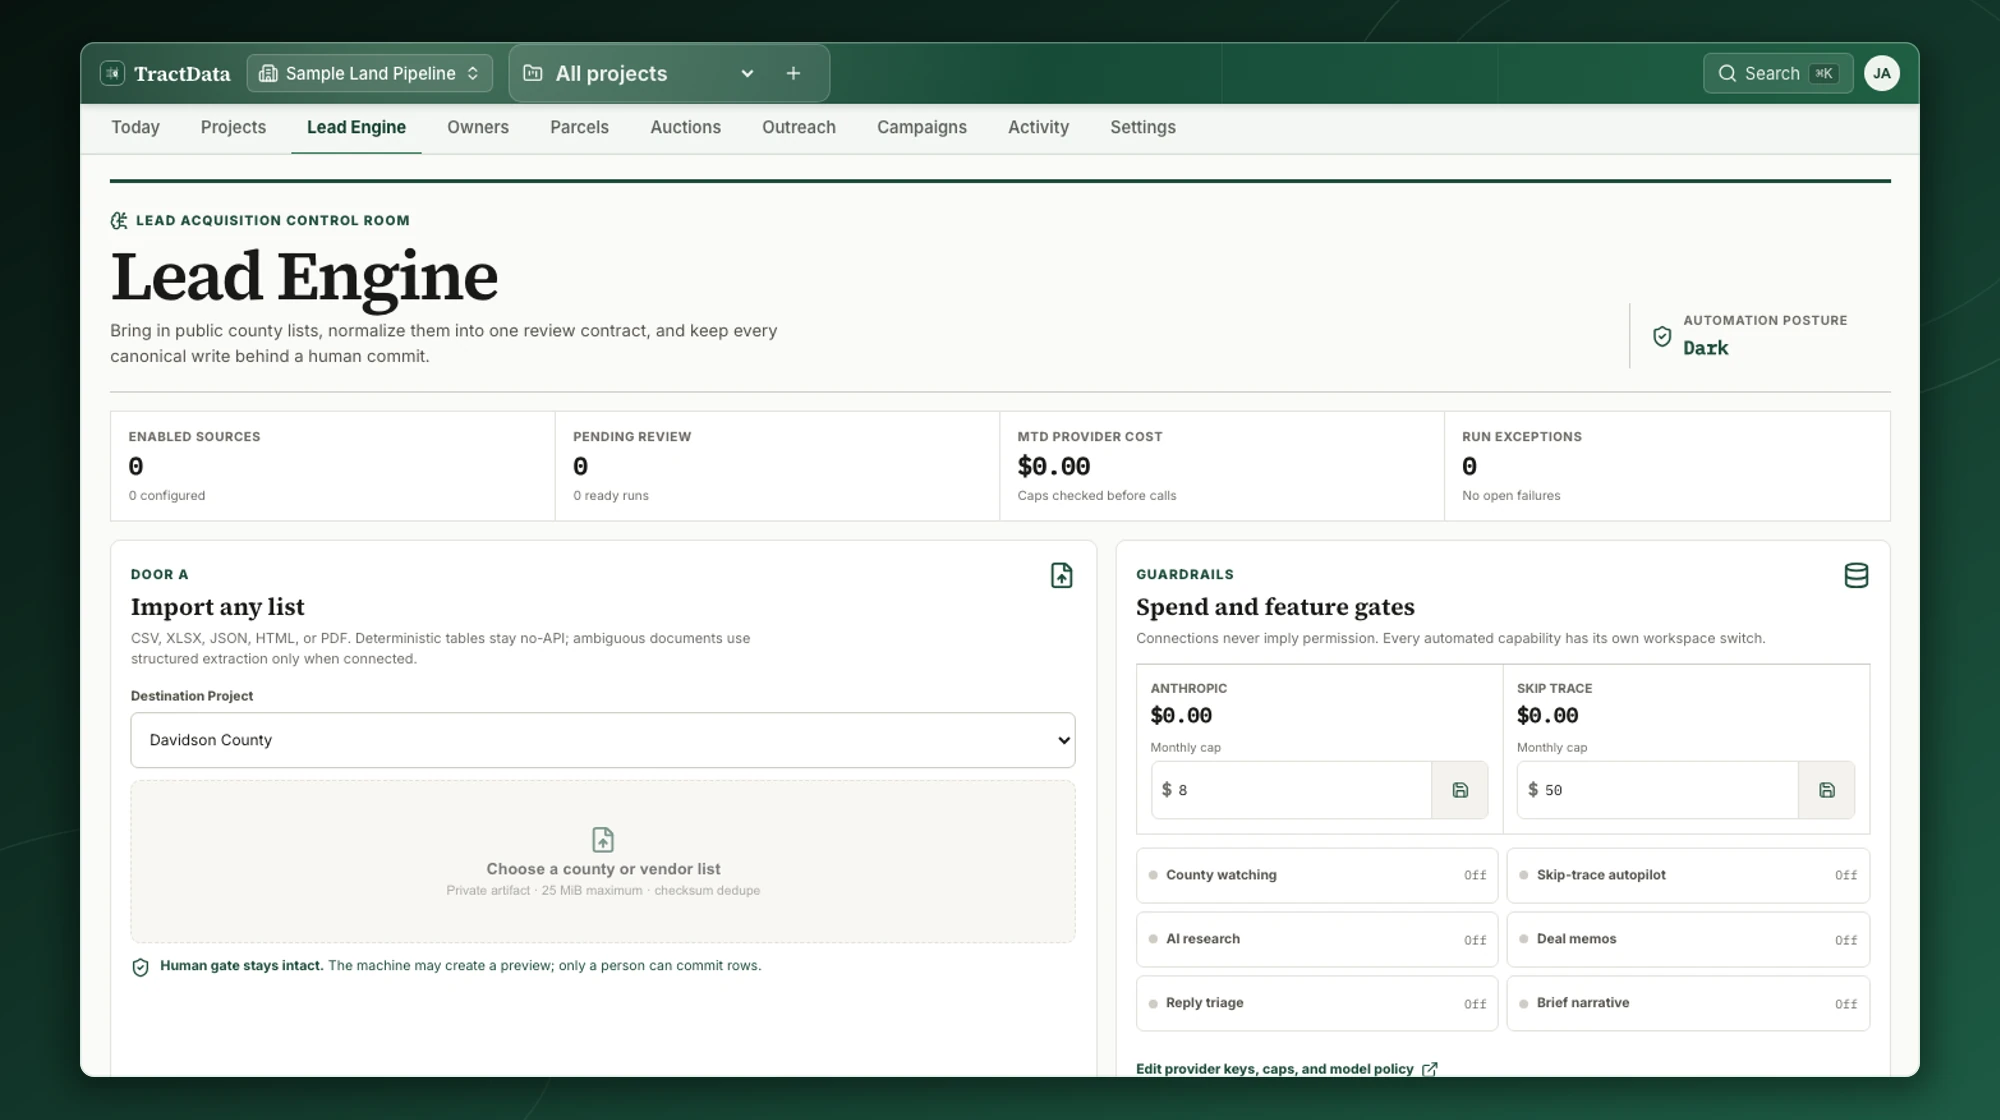The image size is (2000, 1120).
Task: Switch on Brief narrative
Action: click(x=1688, y=1003)
